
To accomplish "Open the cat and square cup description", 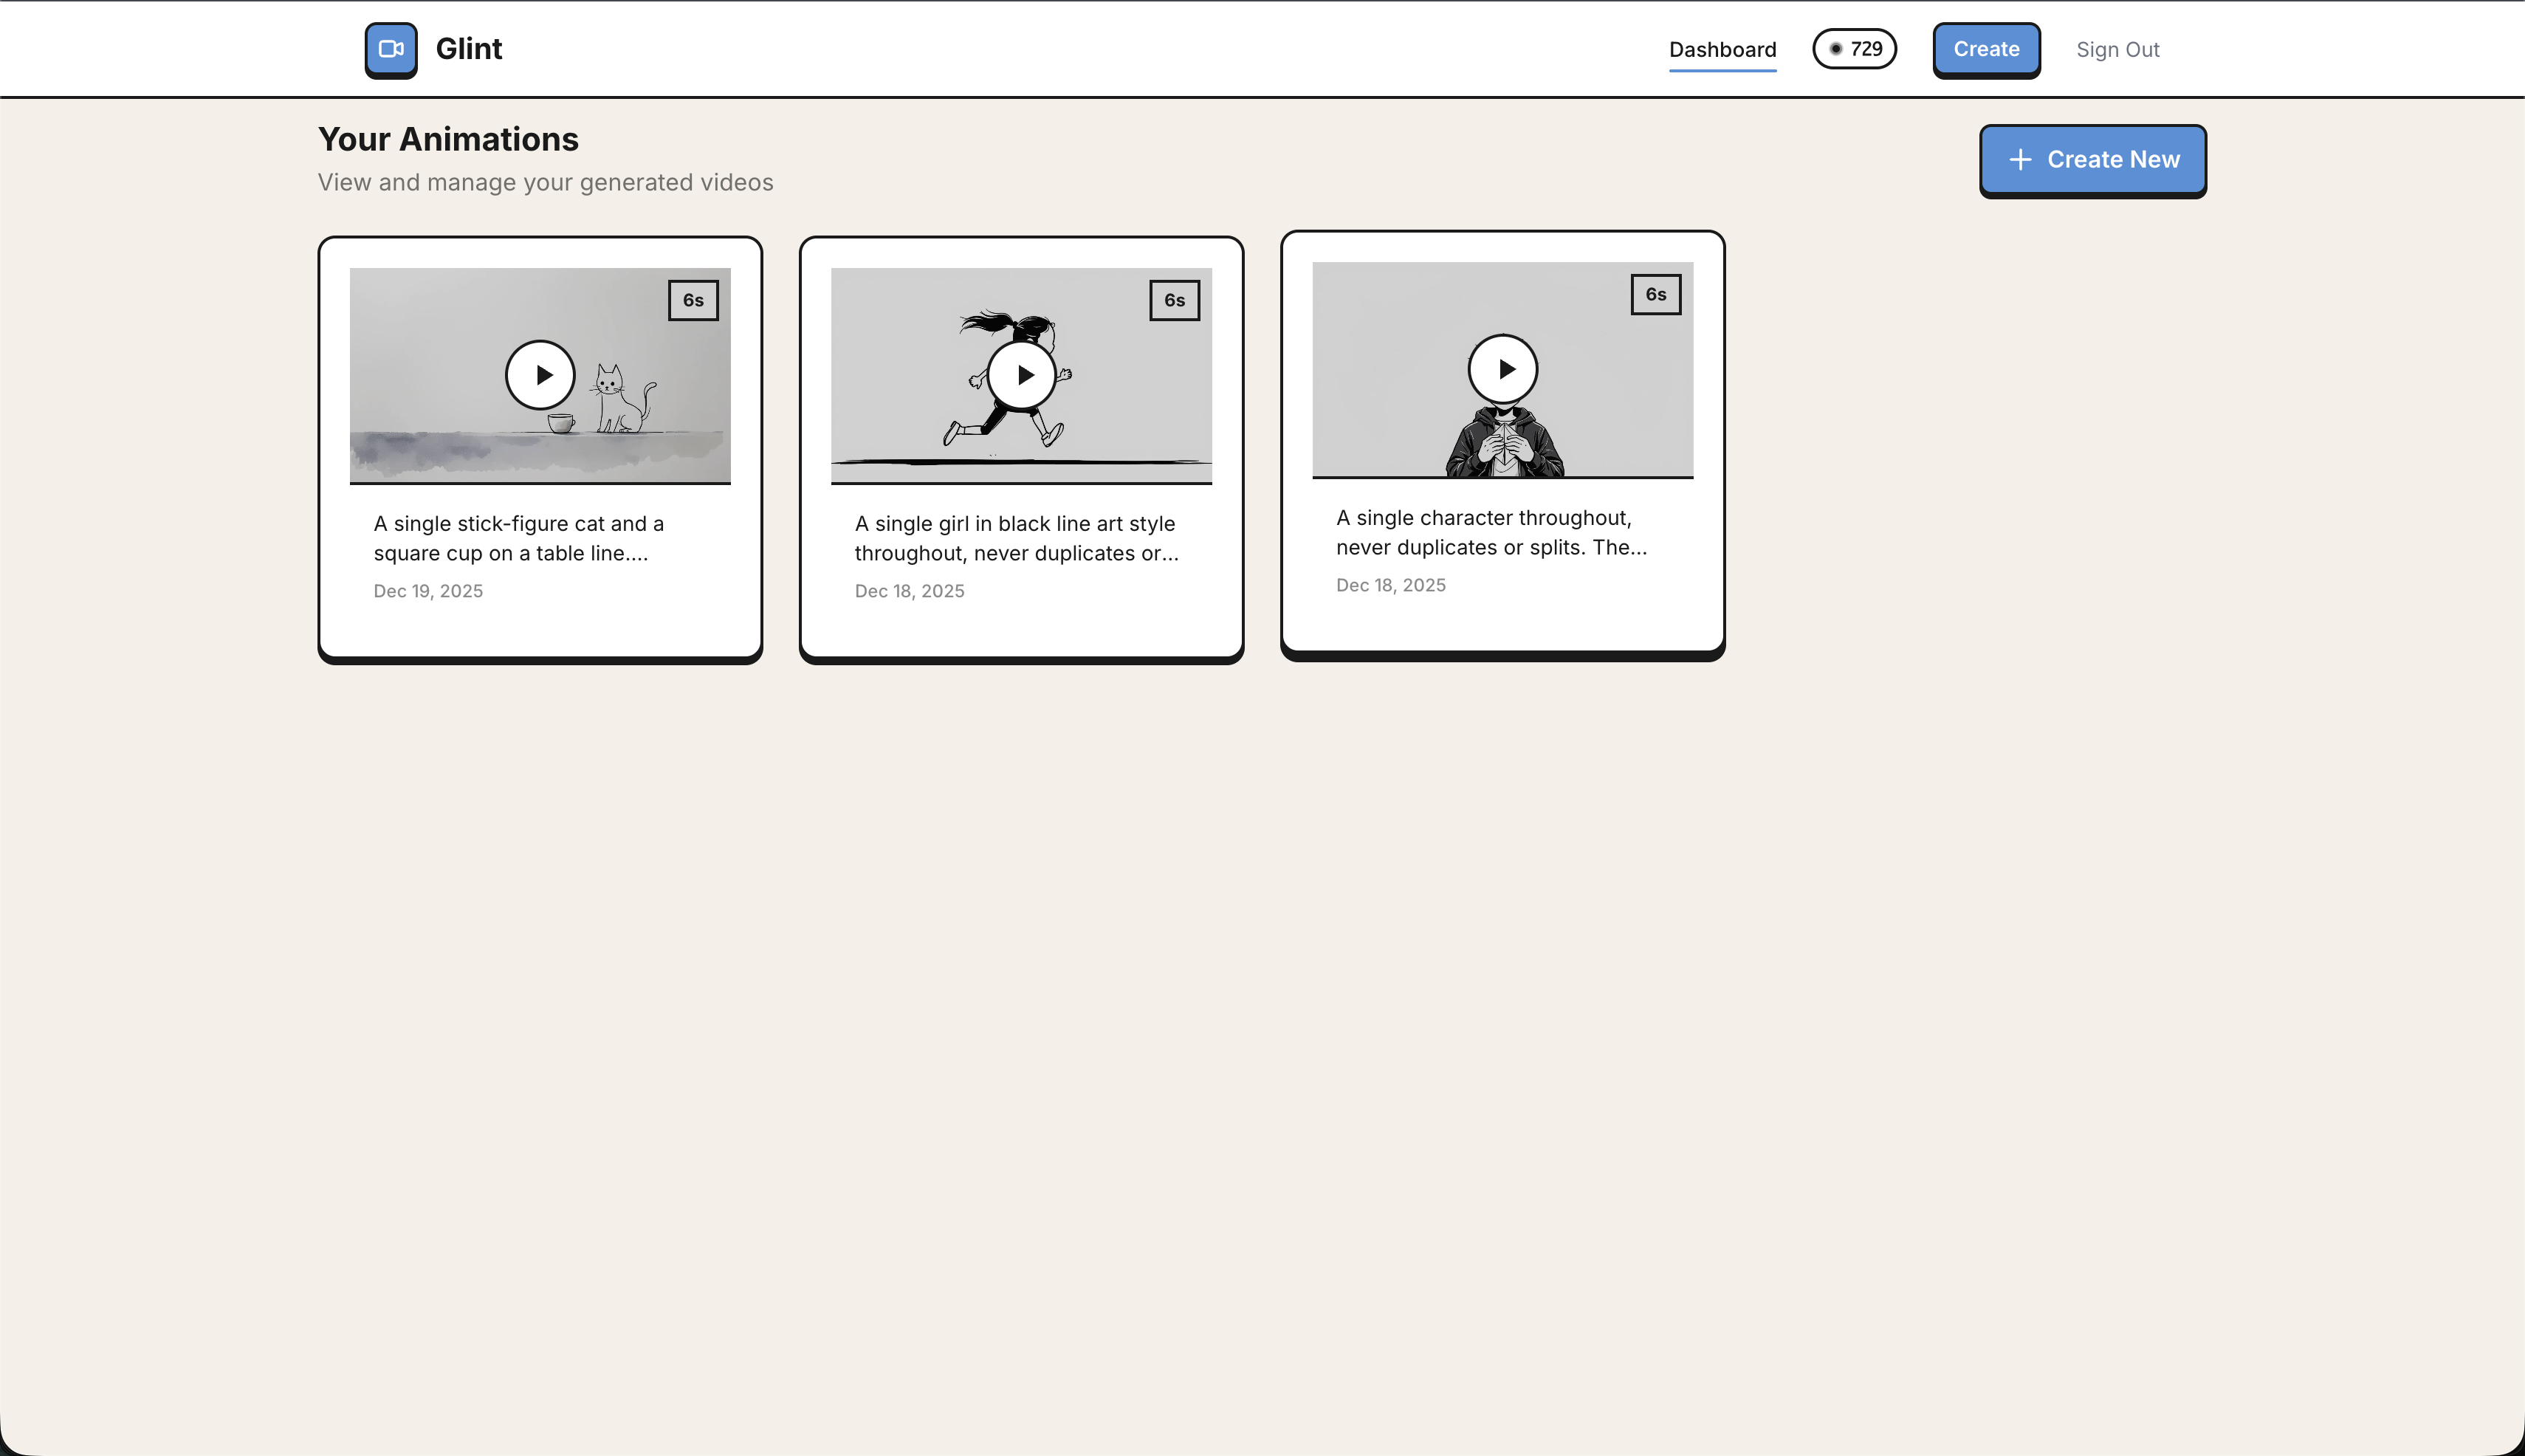I will (x=518, y=538).
